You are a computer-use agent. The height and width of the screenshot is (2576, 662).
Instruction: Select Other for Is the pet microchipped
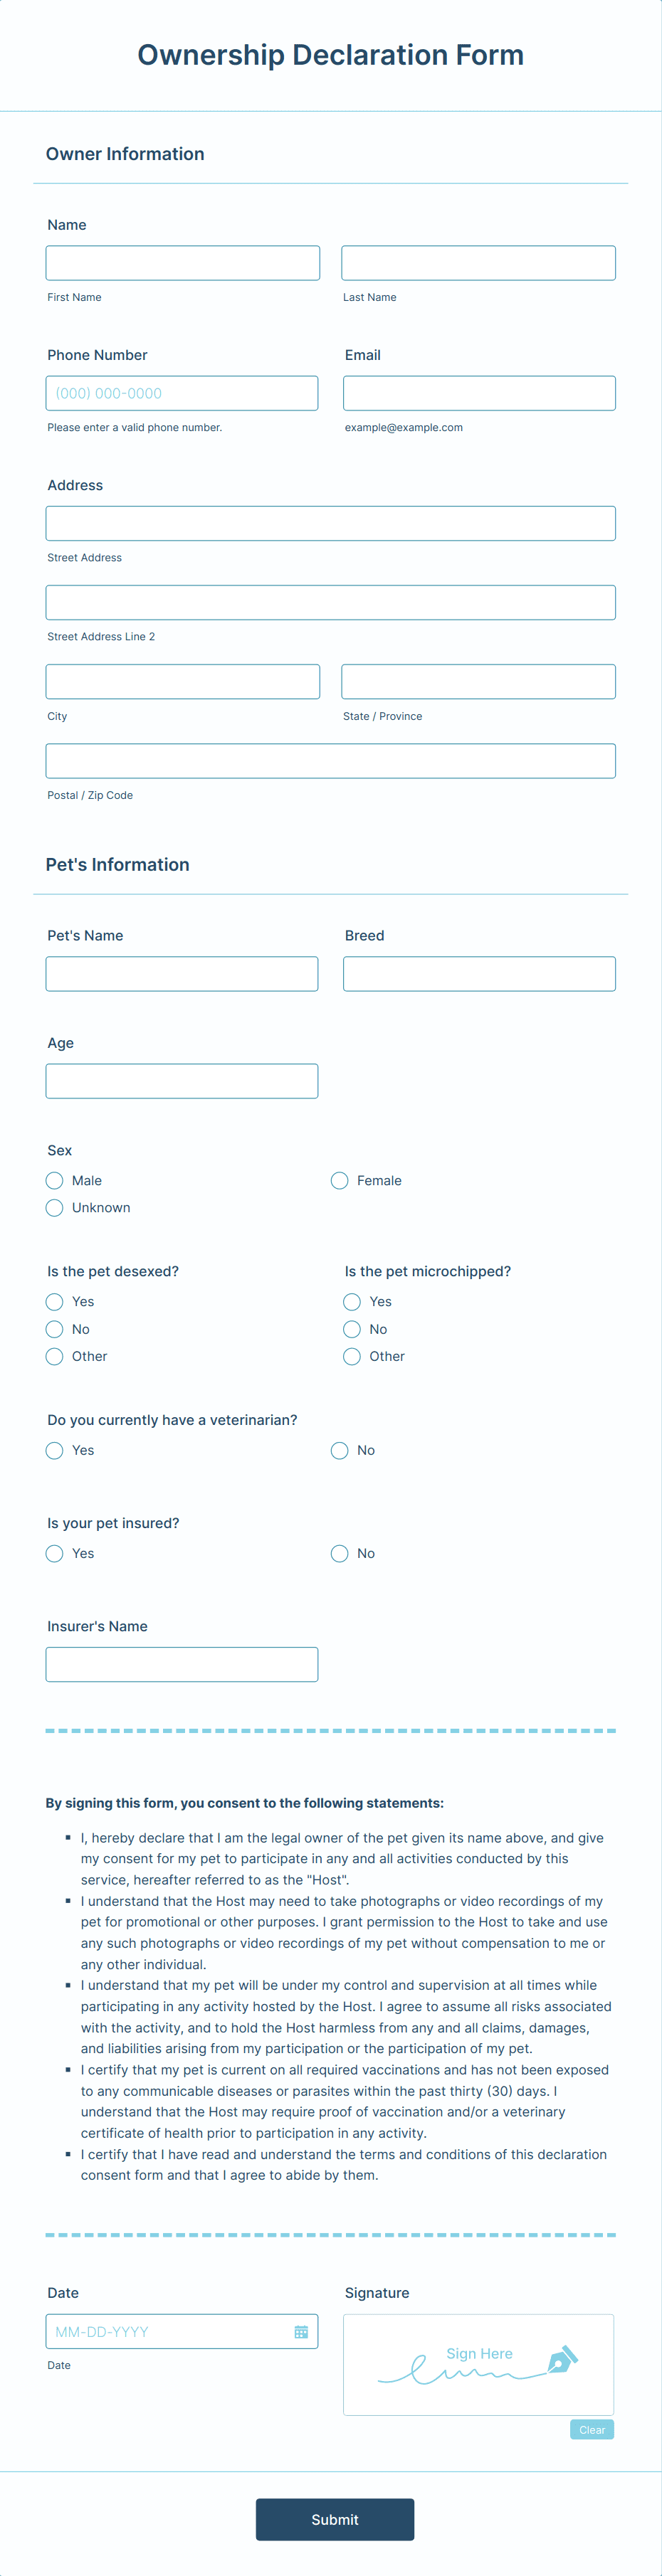click(352, 1357)
